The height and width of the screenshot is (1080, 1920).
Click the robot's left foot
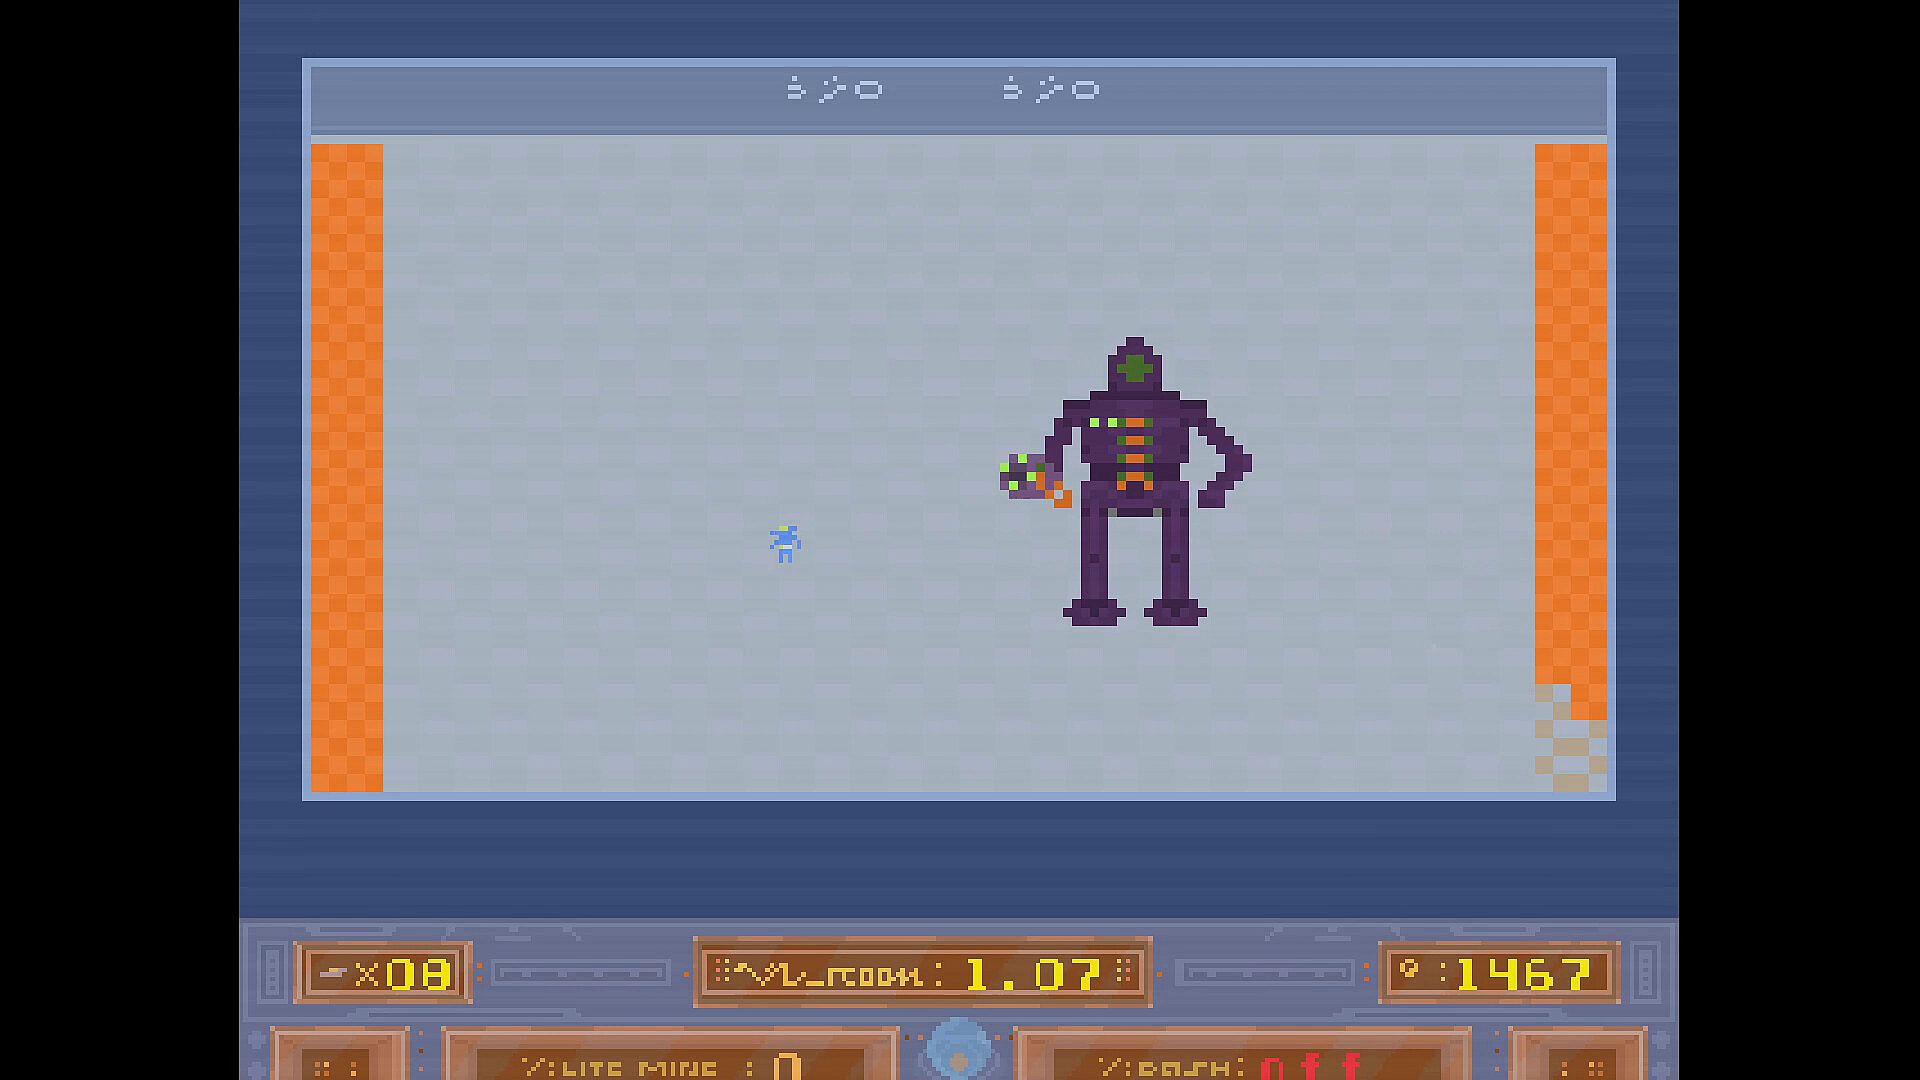tap(1094, 611)
